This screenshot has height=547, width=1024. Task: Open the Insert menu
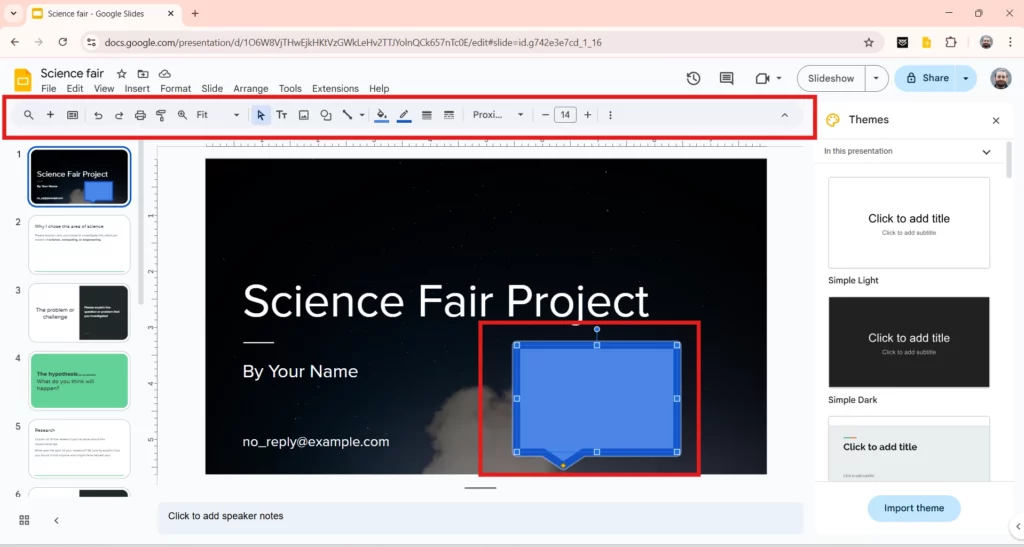(x=137, y=89)
